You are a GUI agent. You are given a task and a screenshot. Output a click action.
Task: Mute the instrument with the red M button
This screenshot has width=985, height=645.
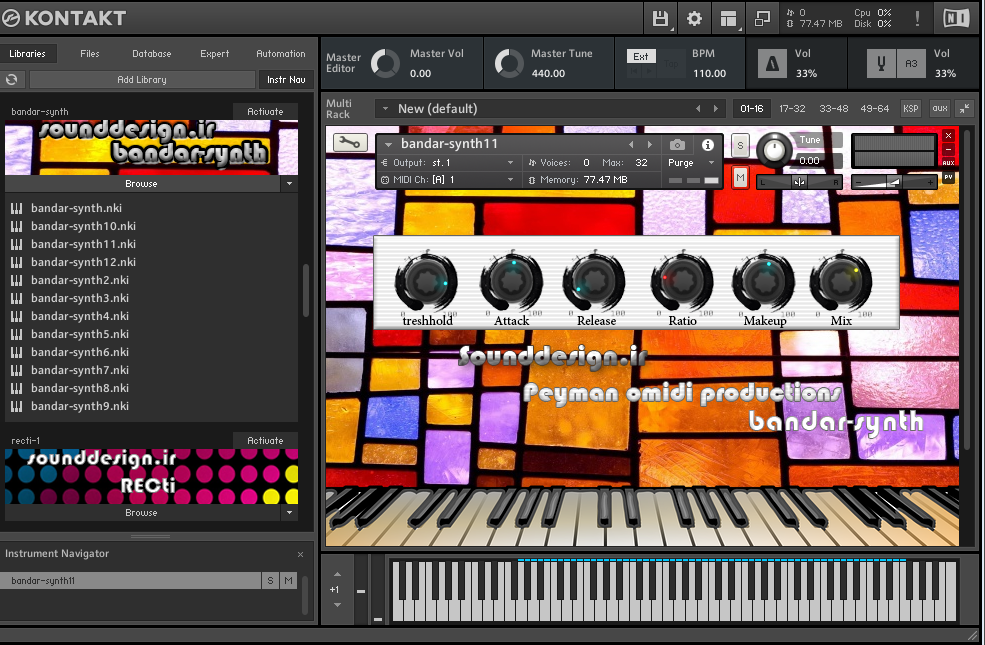click(x=740, y=178)
